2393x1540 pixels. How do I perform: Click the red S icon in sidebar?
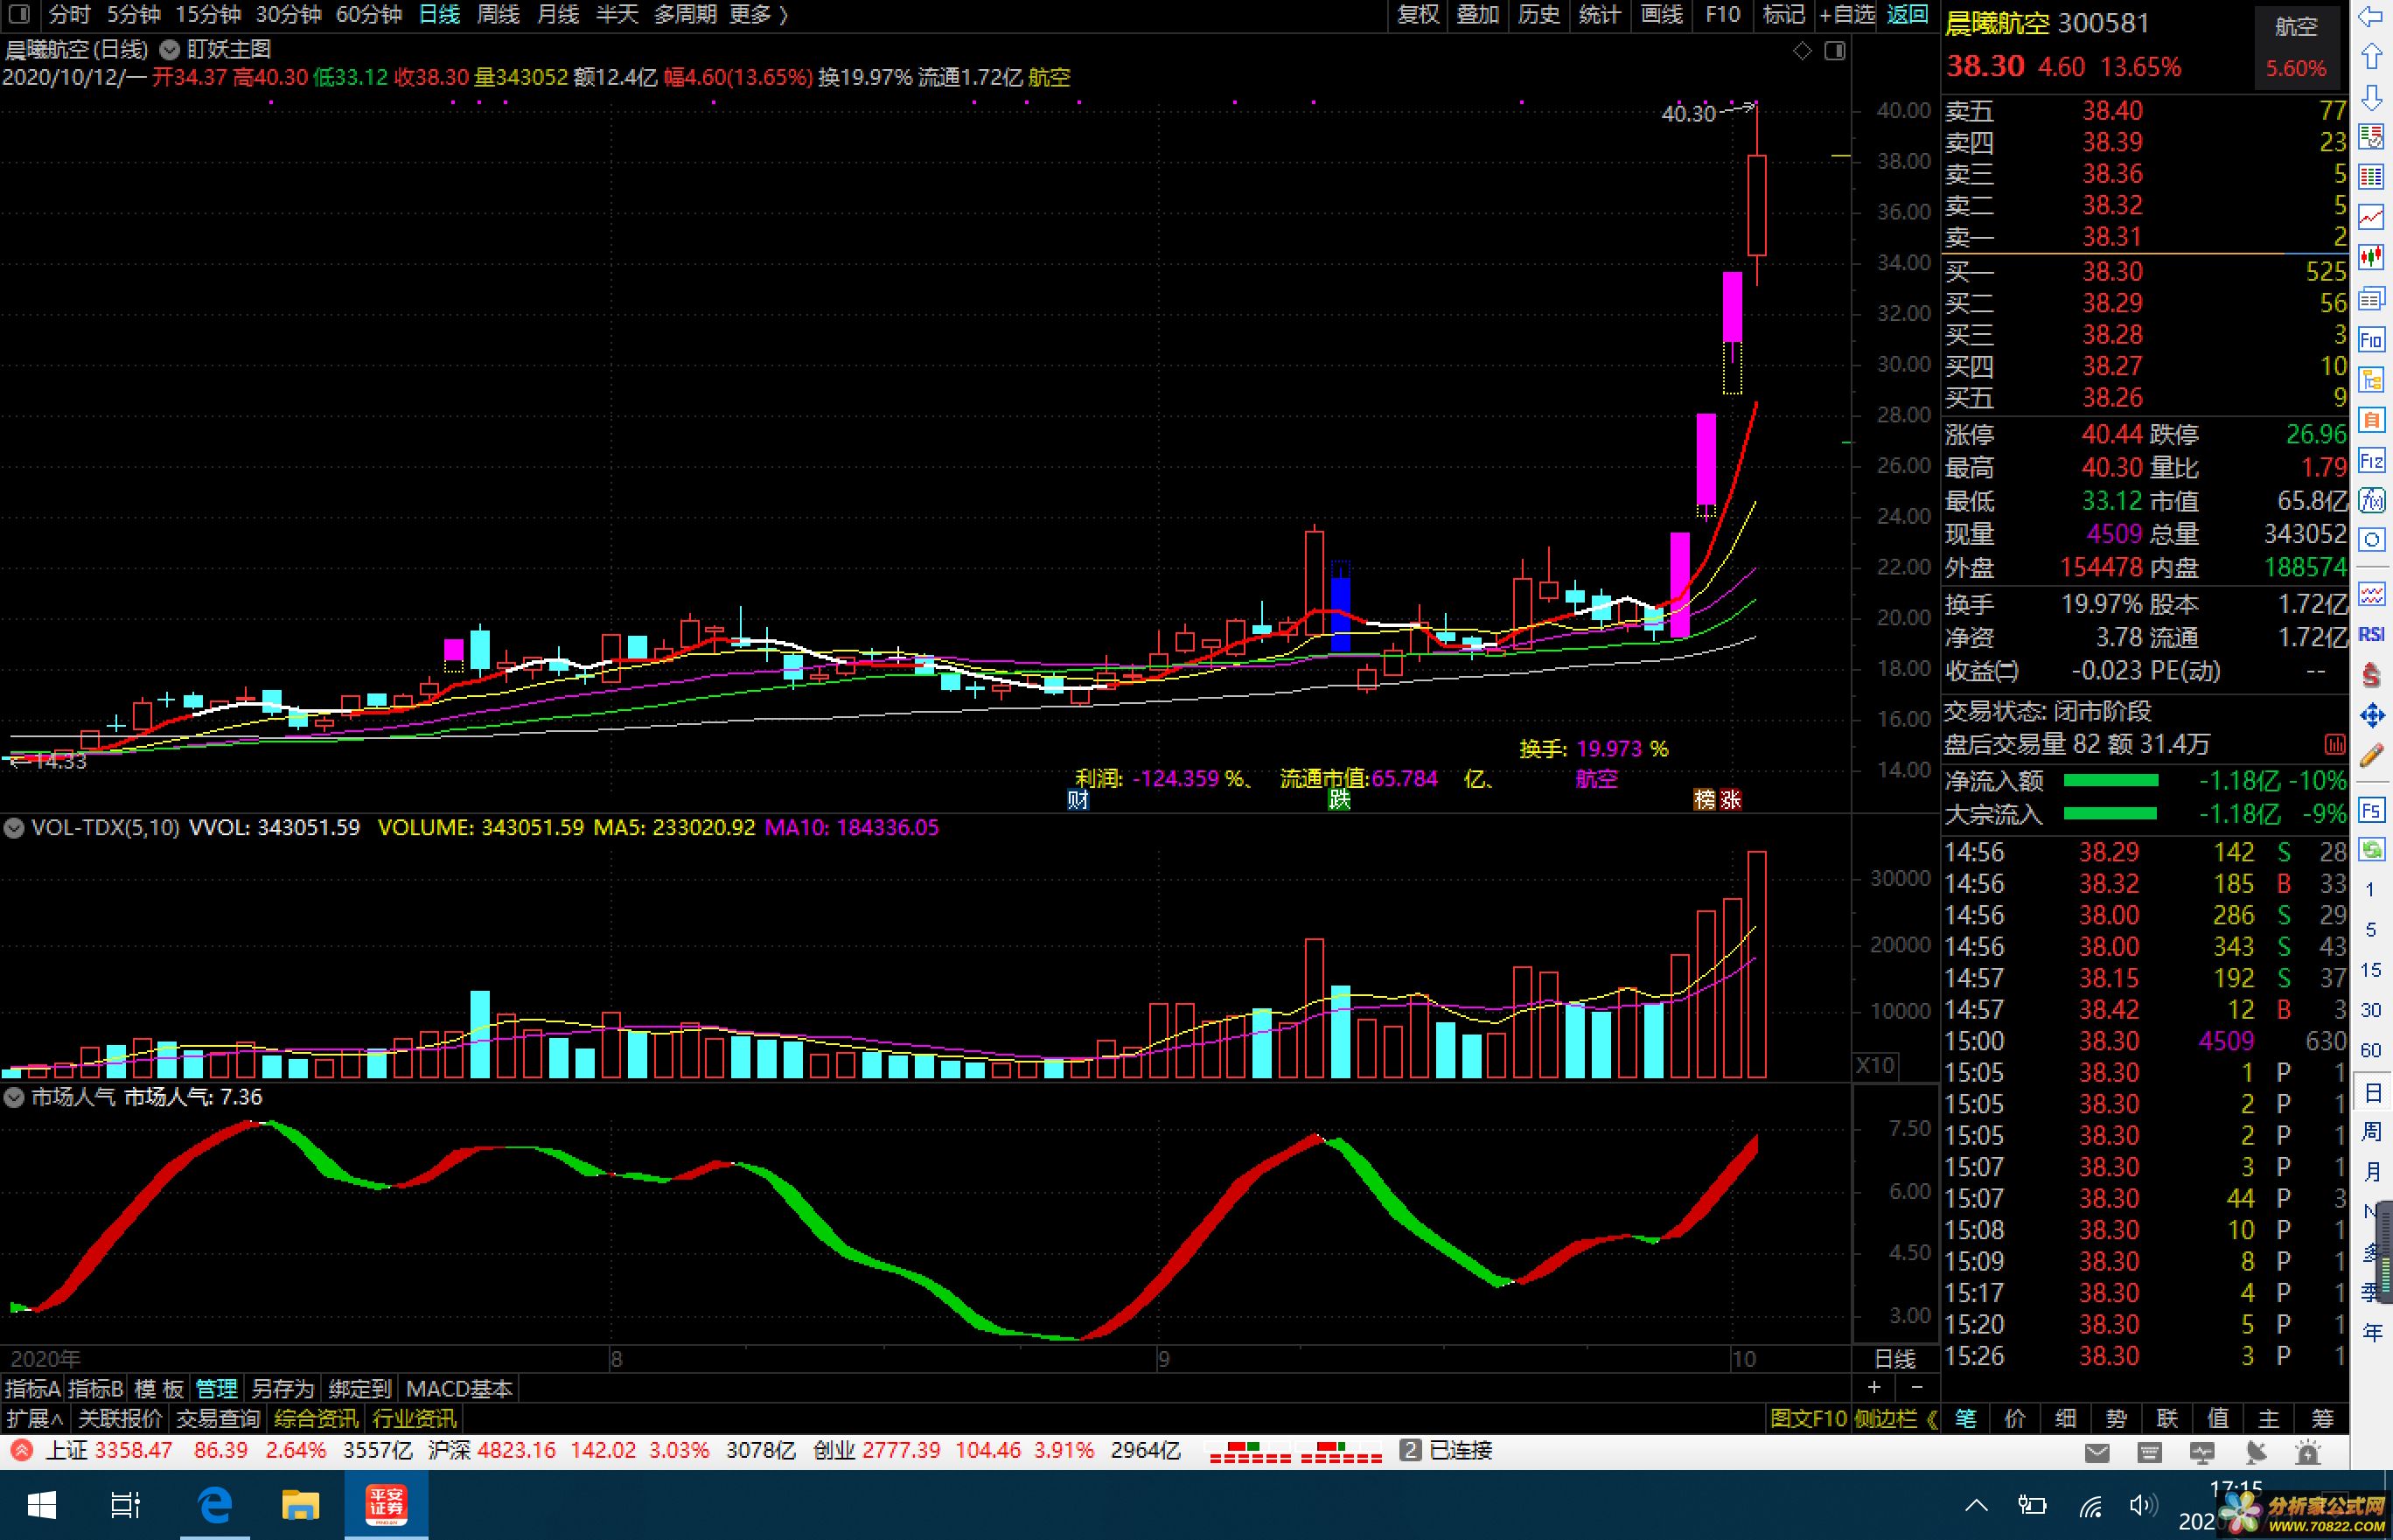(2371, 675)
